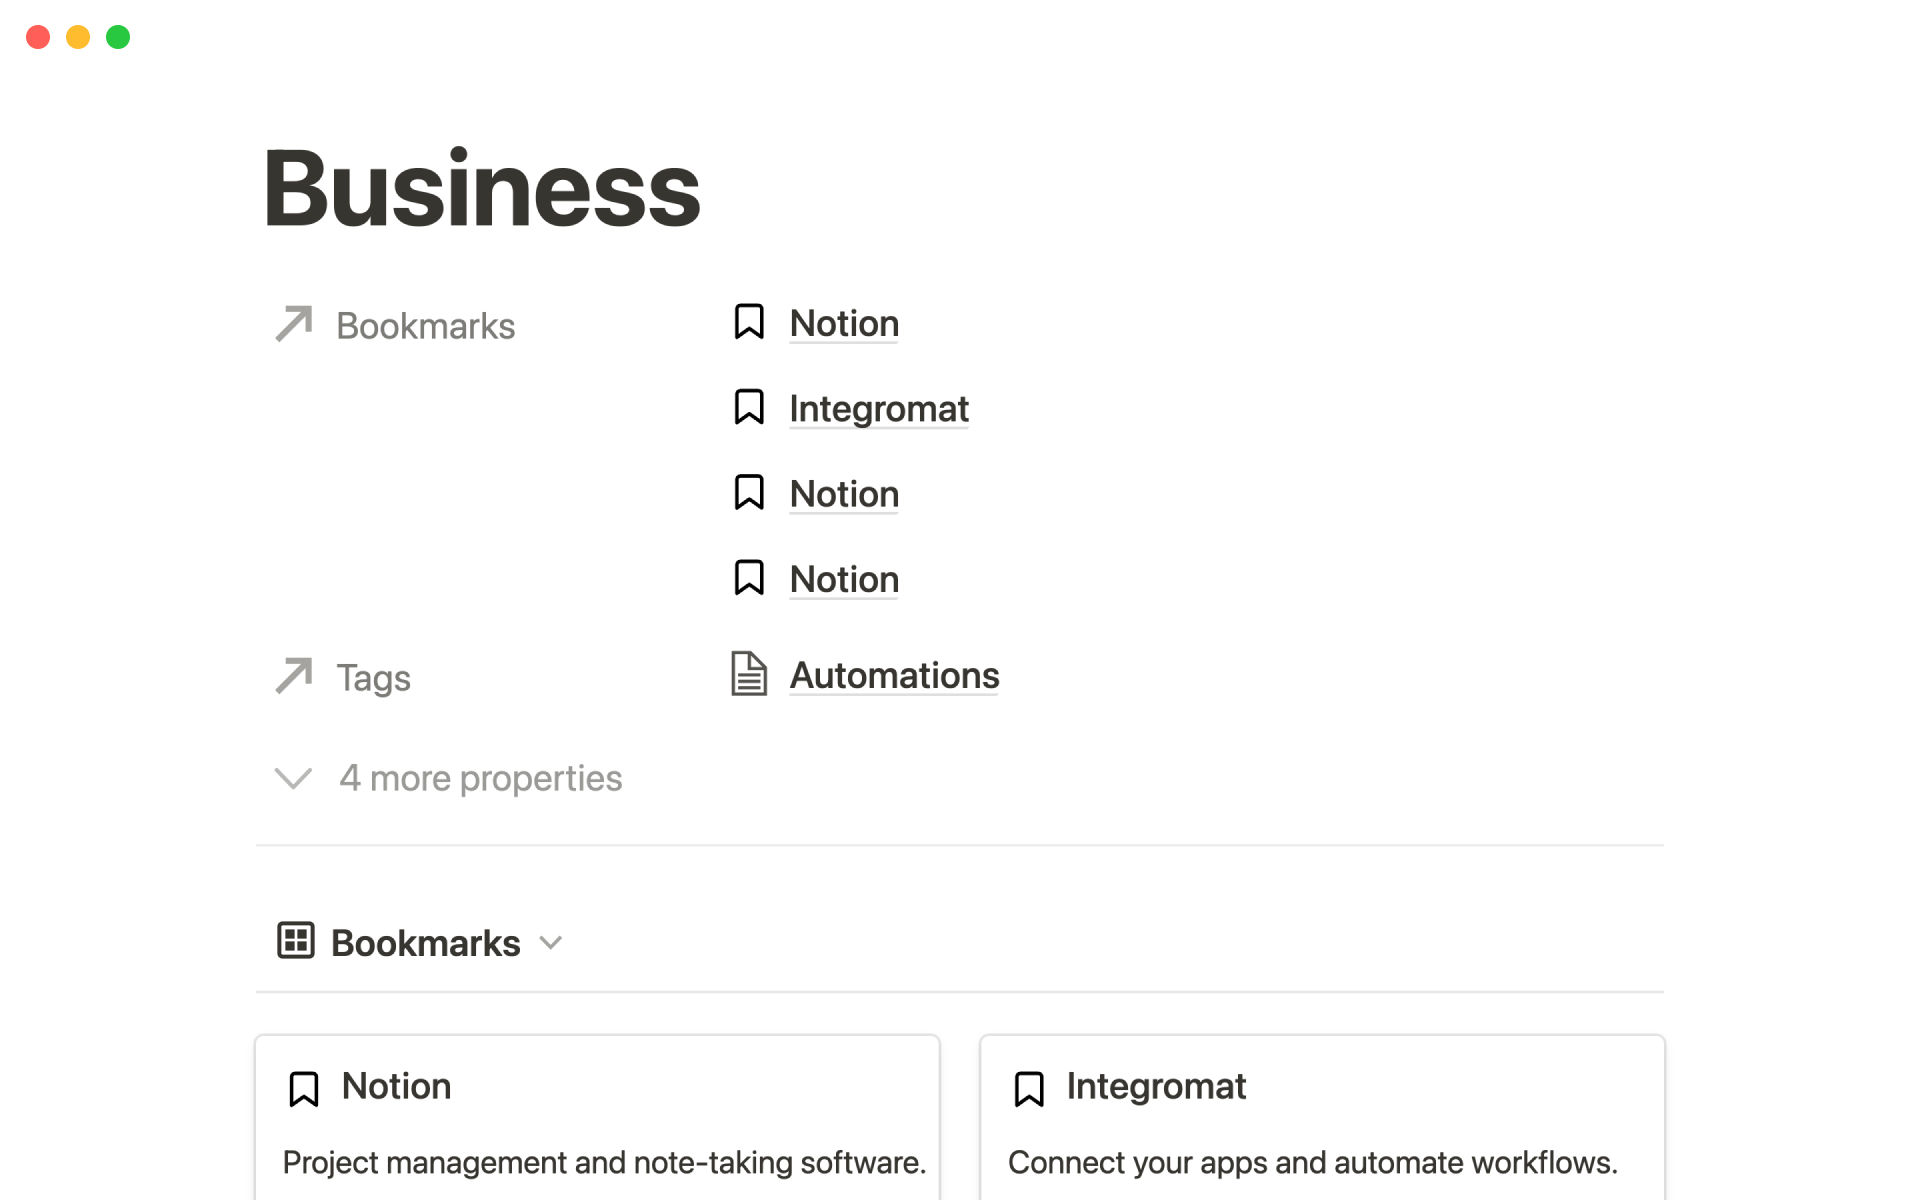Click the database grid icon before Bookmarks heading
The height and width of the screenshot is (1200, 1920).
pyautogui.click(x=293, y=940)
